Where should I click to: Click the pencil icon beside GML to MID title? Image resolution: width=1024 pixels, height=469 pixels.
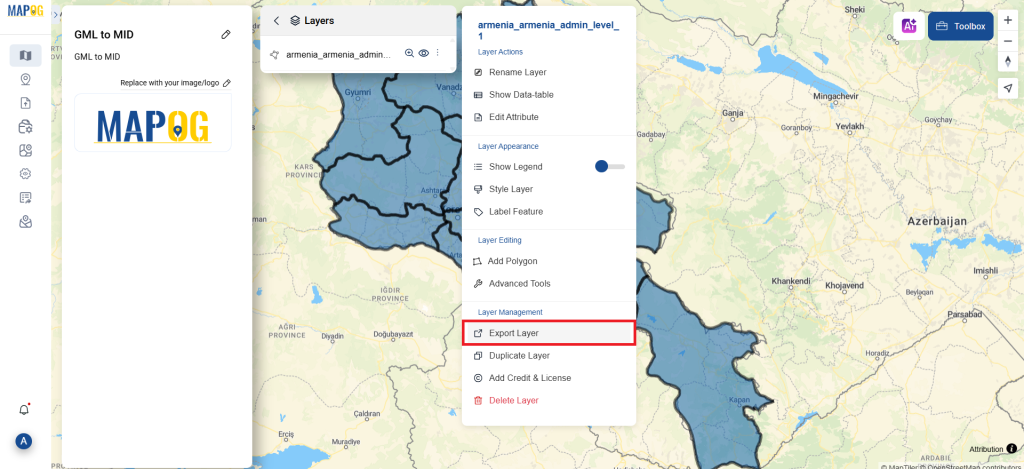pyautogui.click(x=226, y=34)
